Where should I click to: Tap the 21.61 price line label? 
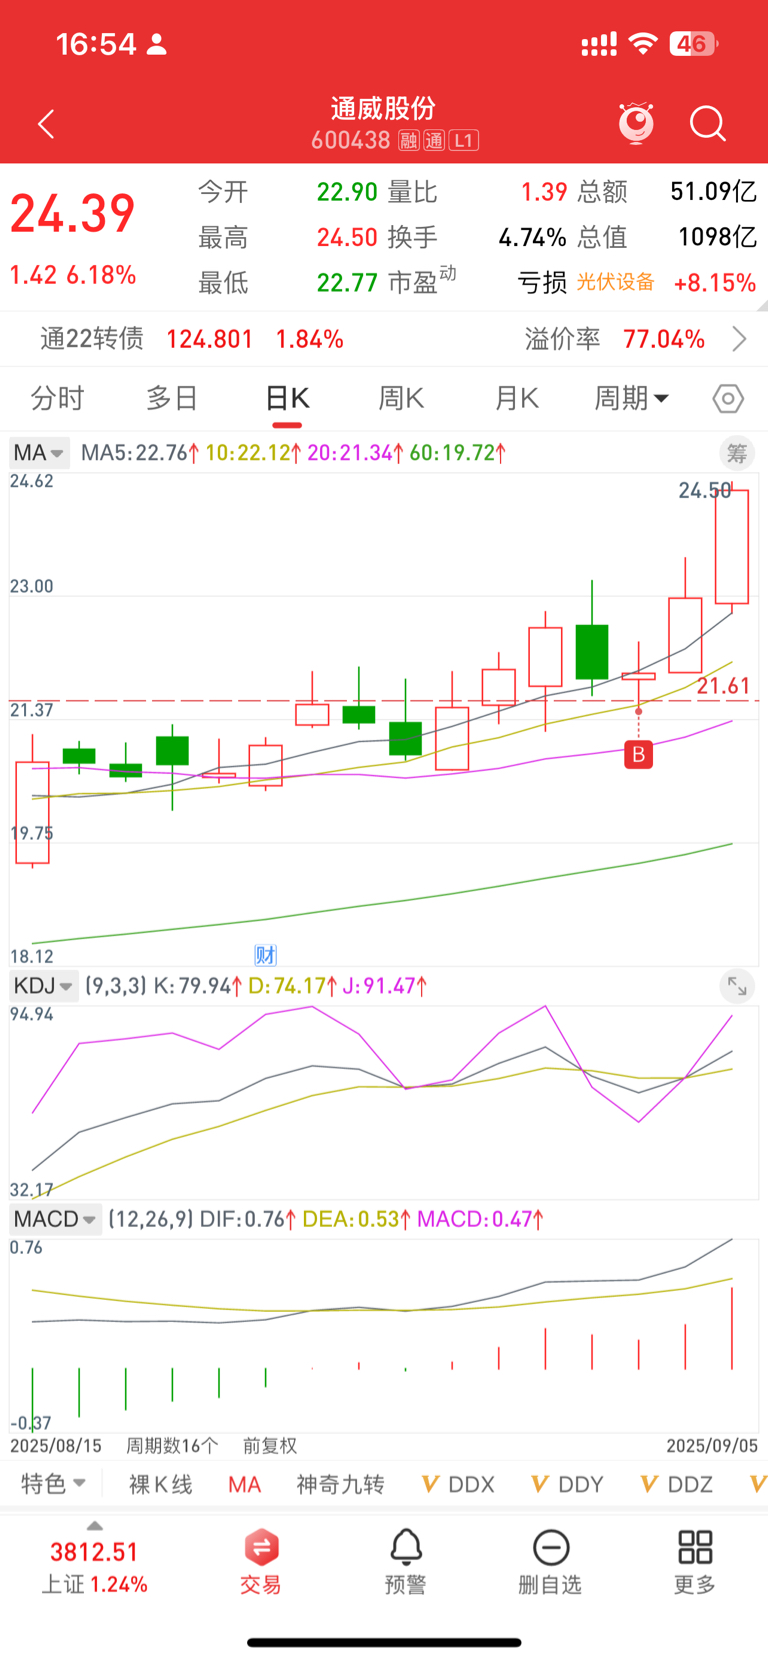coord(723,686)
